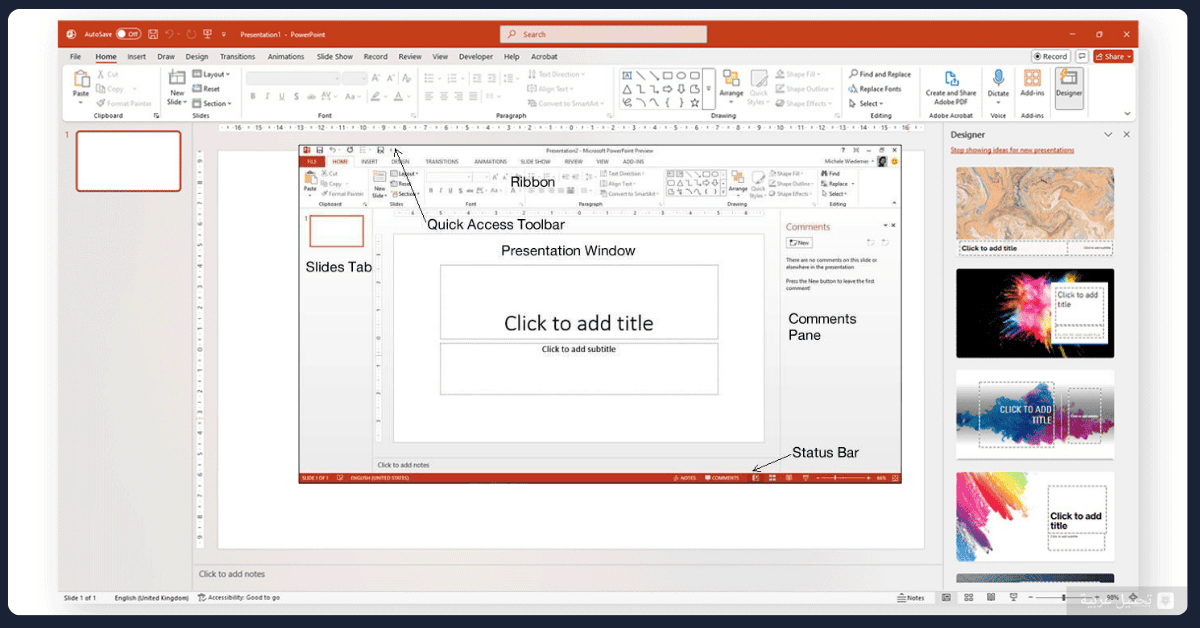Click Stop showing ideas for new presentations
The image size is (1200, 628).
(x=1012, y=150)
